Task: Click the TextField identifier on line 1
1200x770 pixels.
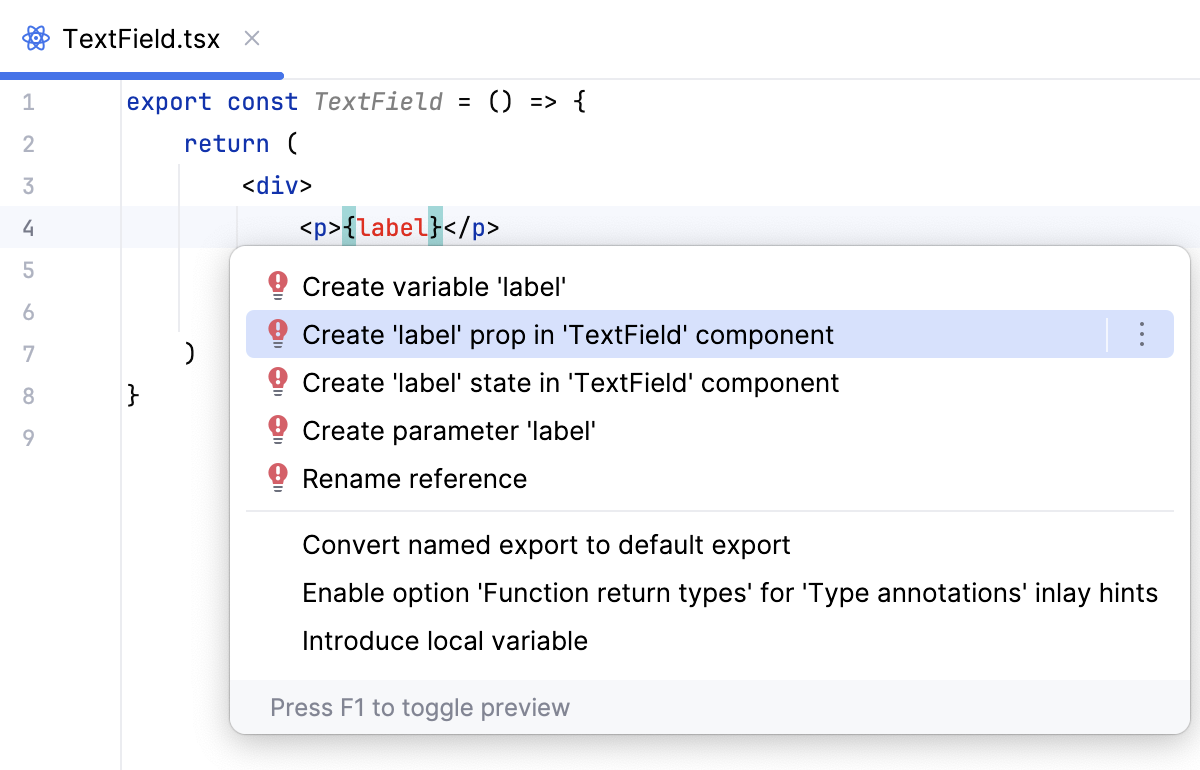Action: tap(378, 102)
